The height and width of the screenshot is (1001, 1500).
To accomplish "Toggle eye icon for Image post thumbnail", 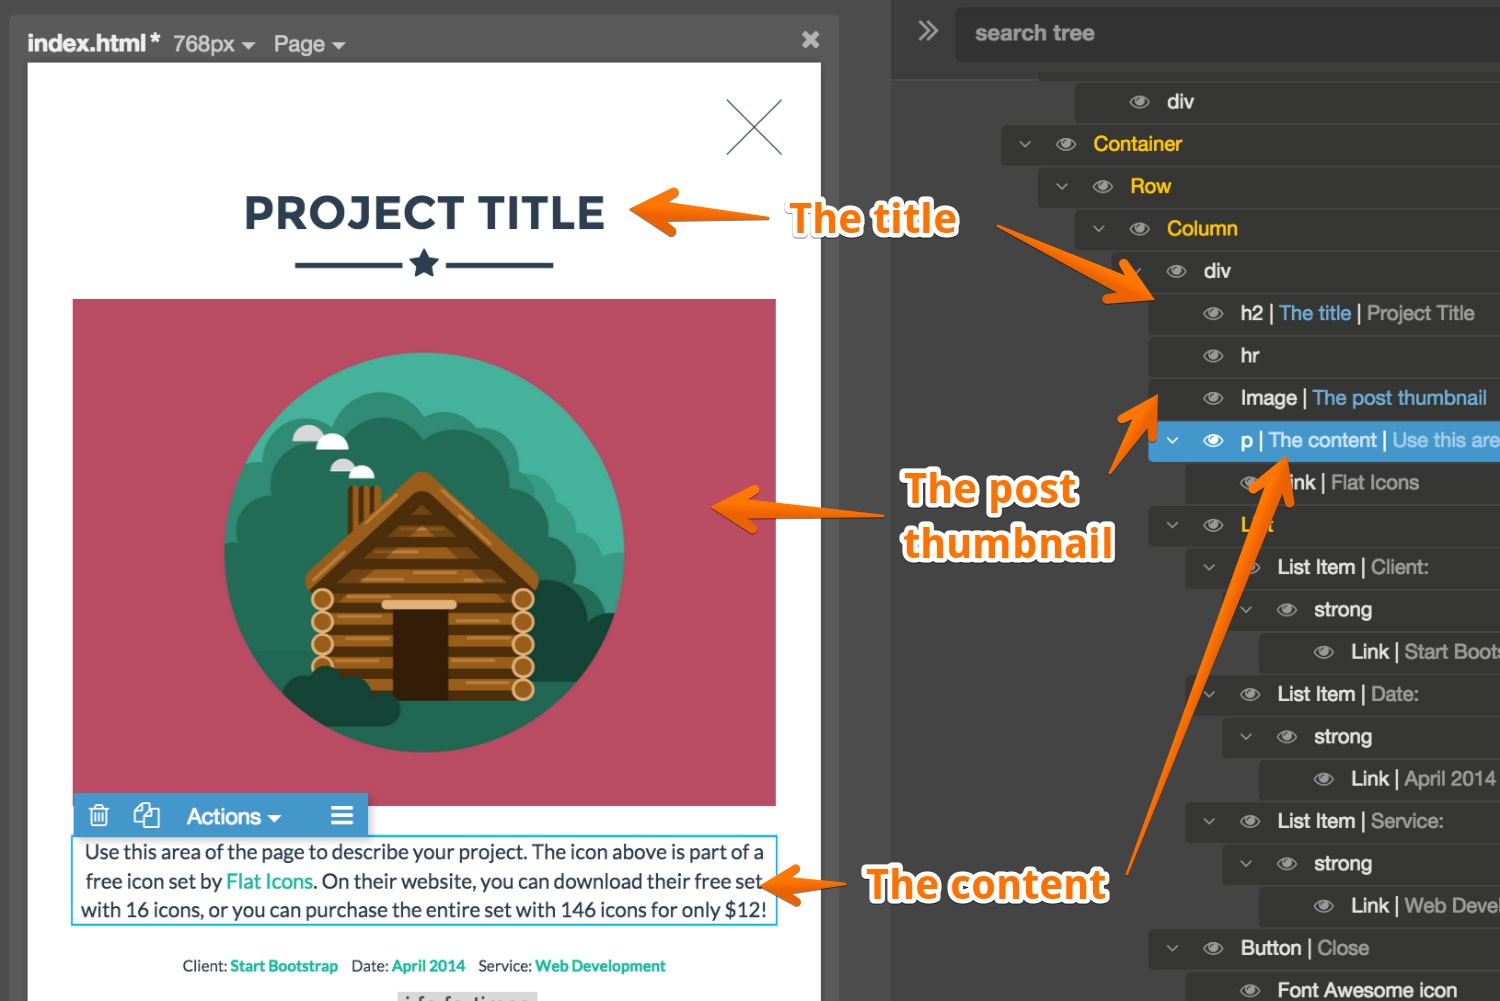I will pos(1213,398).
